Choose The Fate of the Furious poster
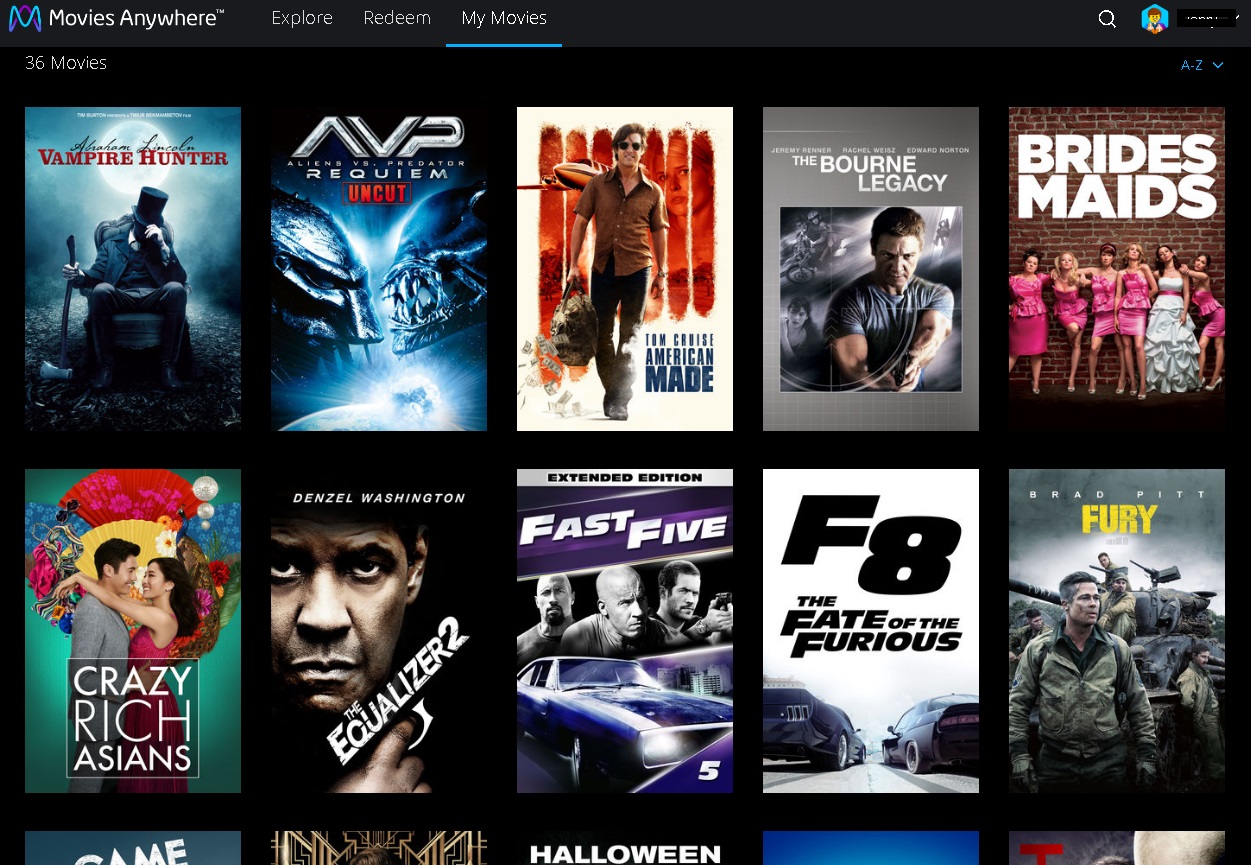The height and width of the screenshot is (865, 1251). point(871,631)
